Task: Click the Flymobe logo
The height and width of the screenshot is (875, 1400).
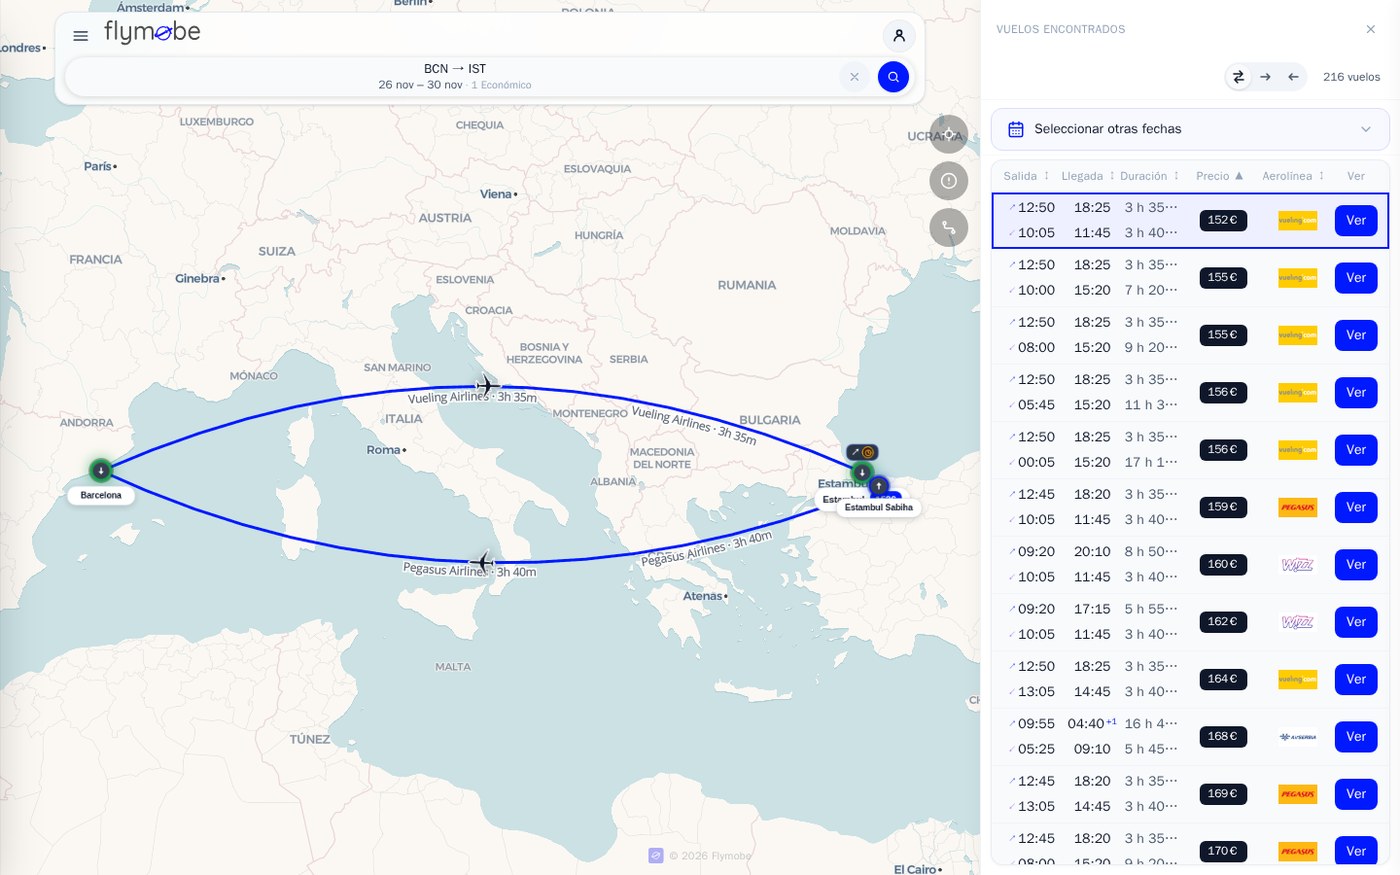Action: pos(152,33)
